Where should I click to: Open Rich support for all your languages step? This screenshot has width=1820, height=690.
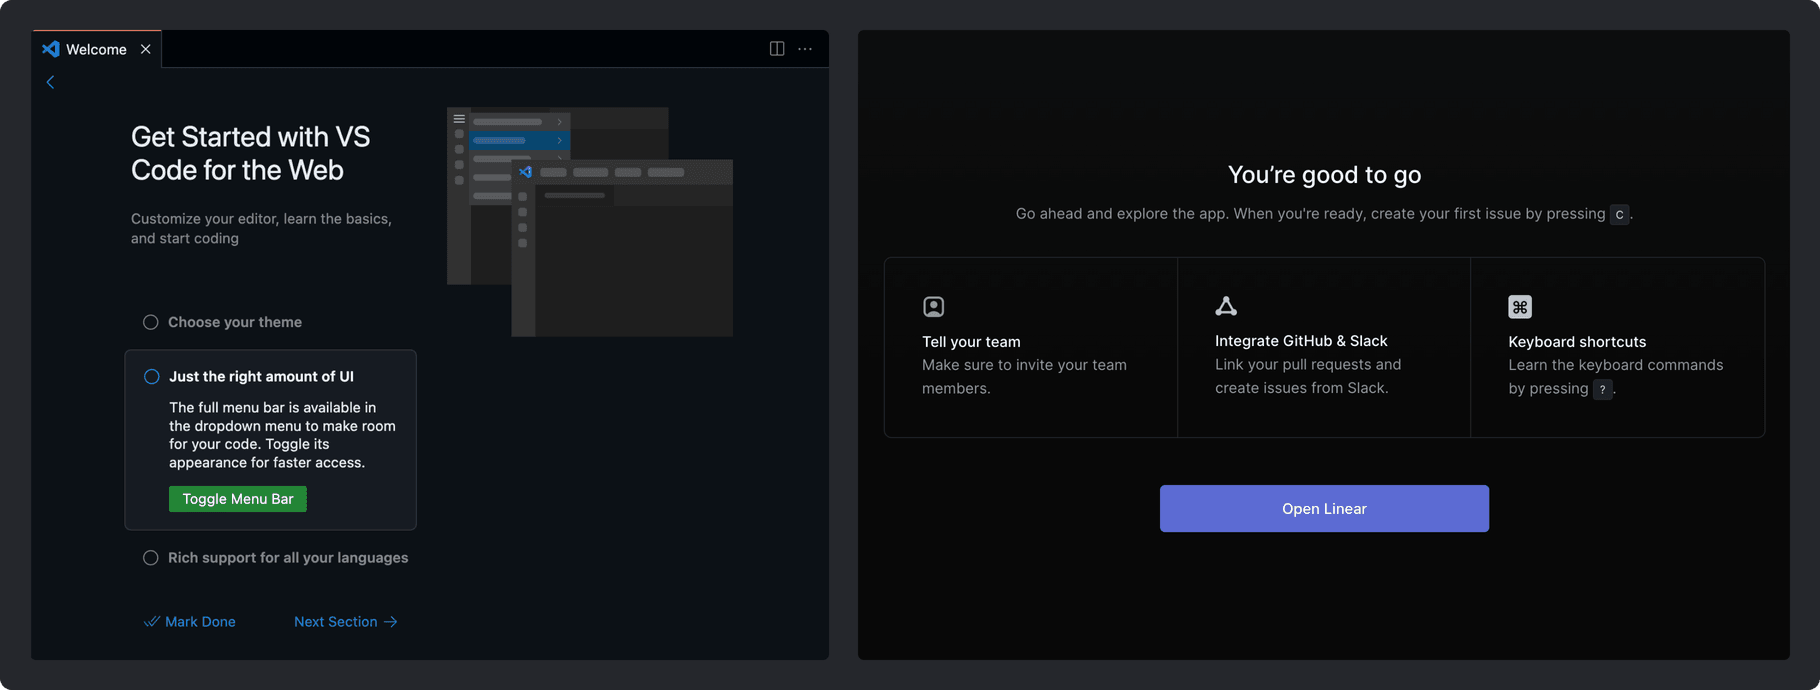point(288,558)
